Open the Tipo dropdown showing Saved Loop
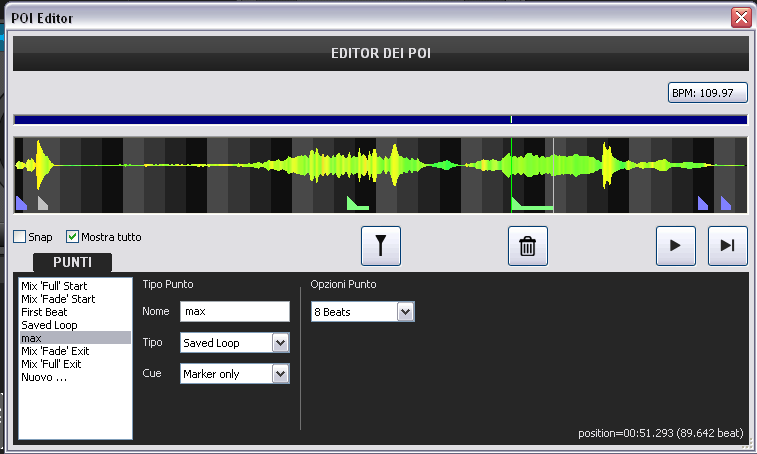The height and width of the screenshot is (454, 757). 235,343
